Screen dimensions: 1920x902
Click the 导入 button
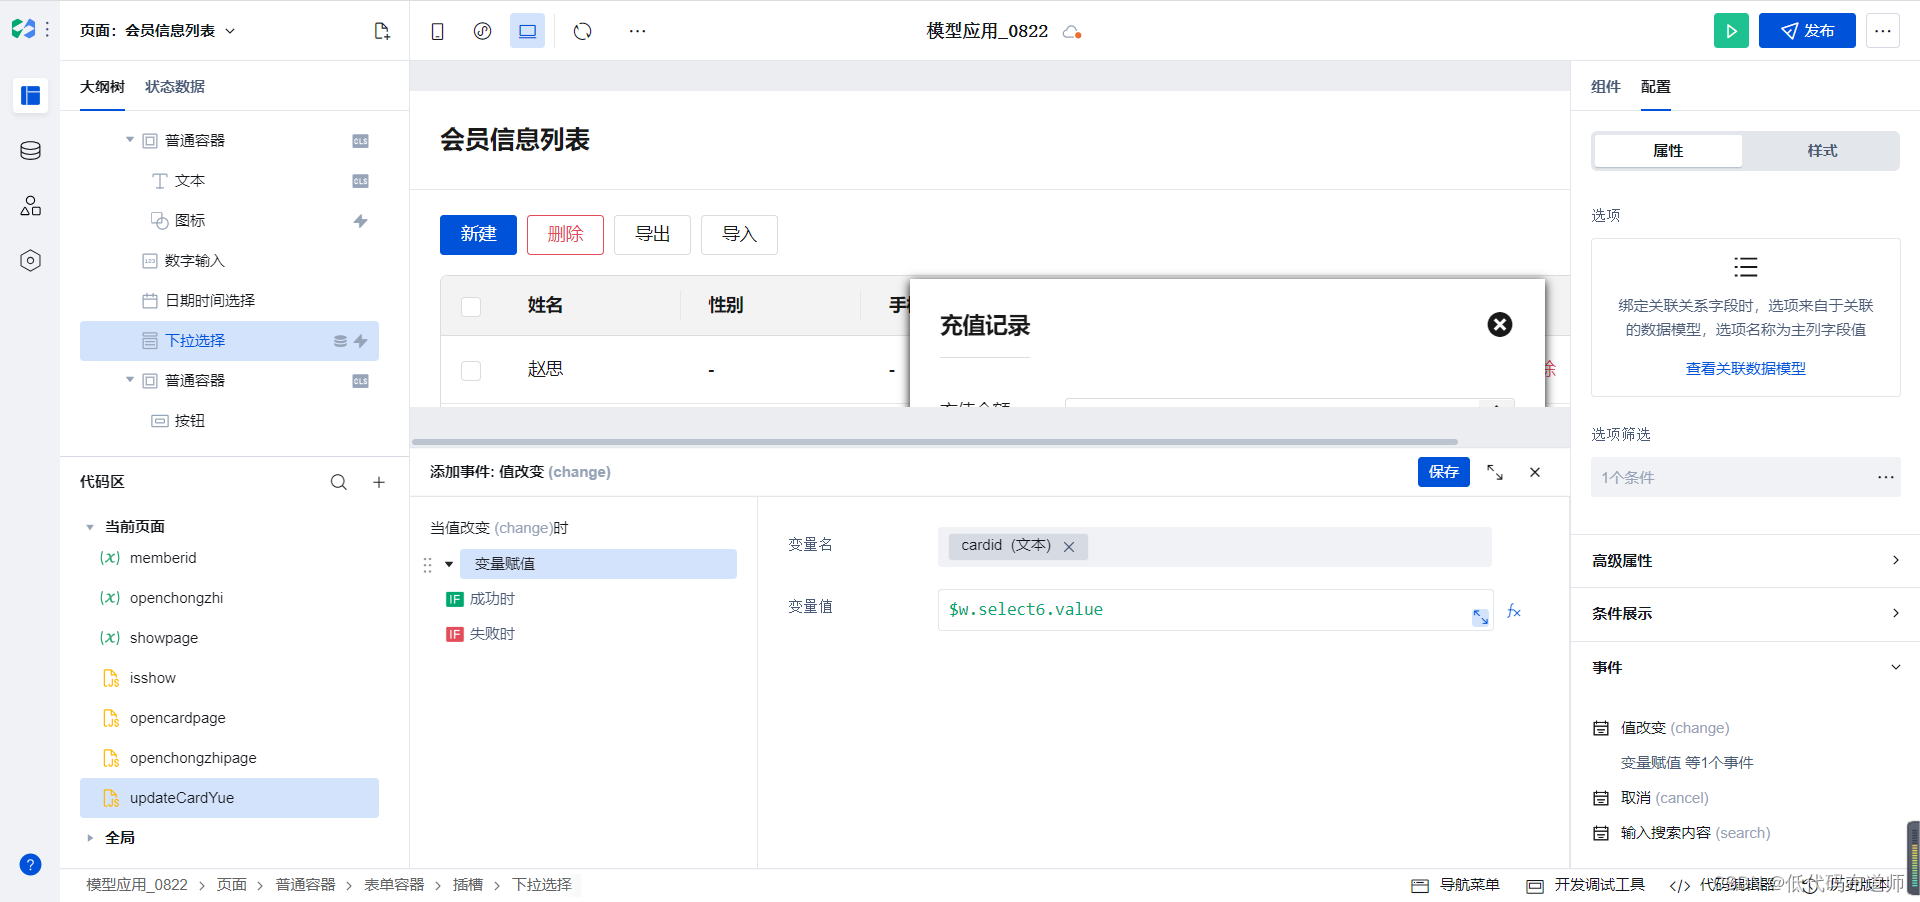(x=739, y=235)
